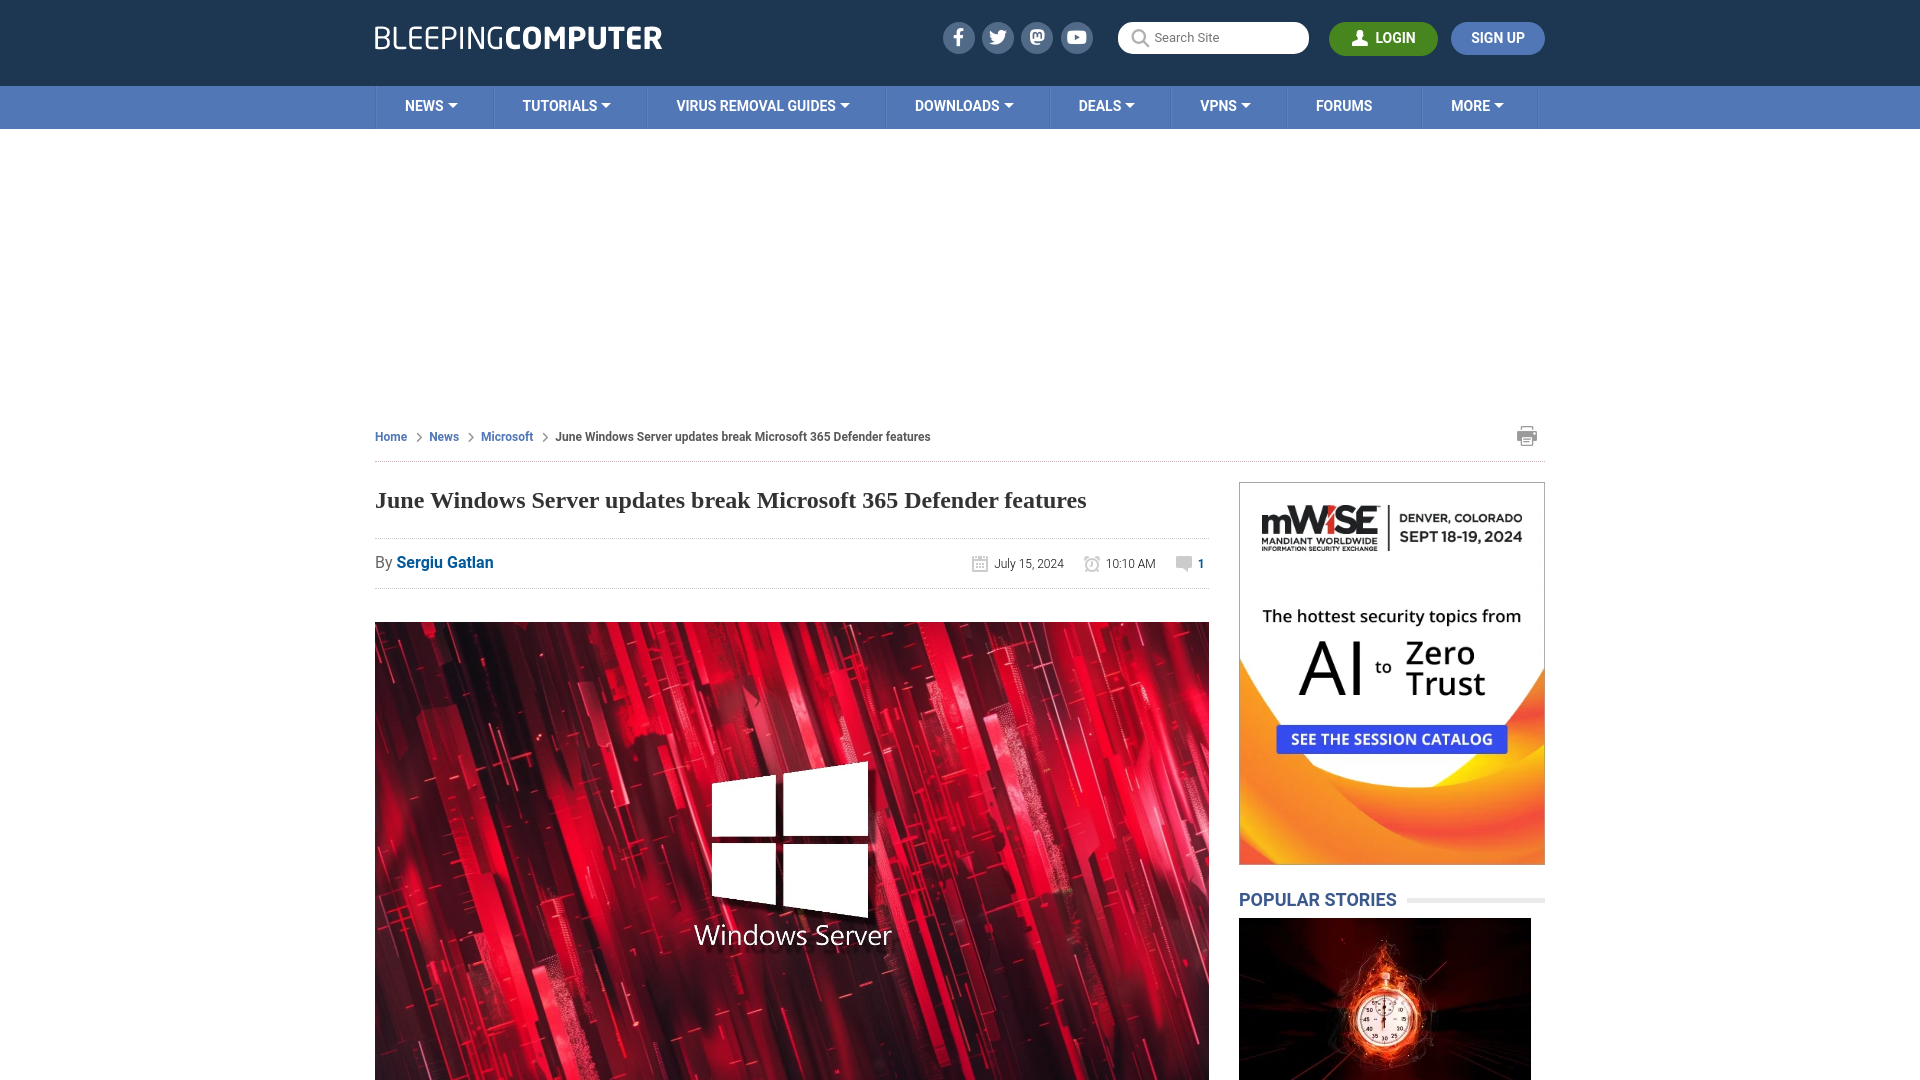Expand the DOWNLOADS dropdown menu
This screenshot has width=1920, height=1080.
964,105
